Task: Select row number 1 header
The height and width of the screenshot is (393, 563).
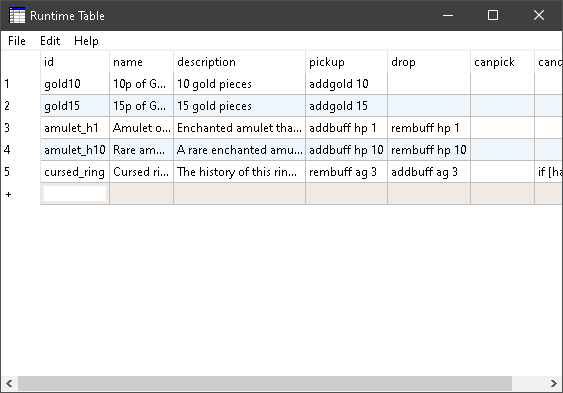Action: coord(20,84)
